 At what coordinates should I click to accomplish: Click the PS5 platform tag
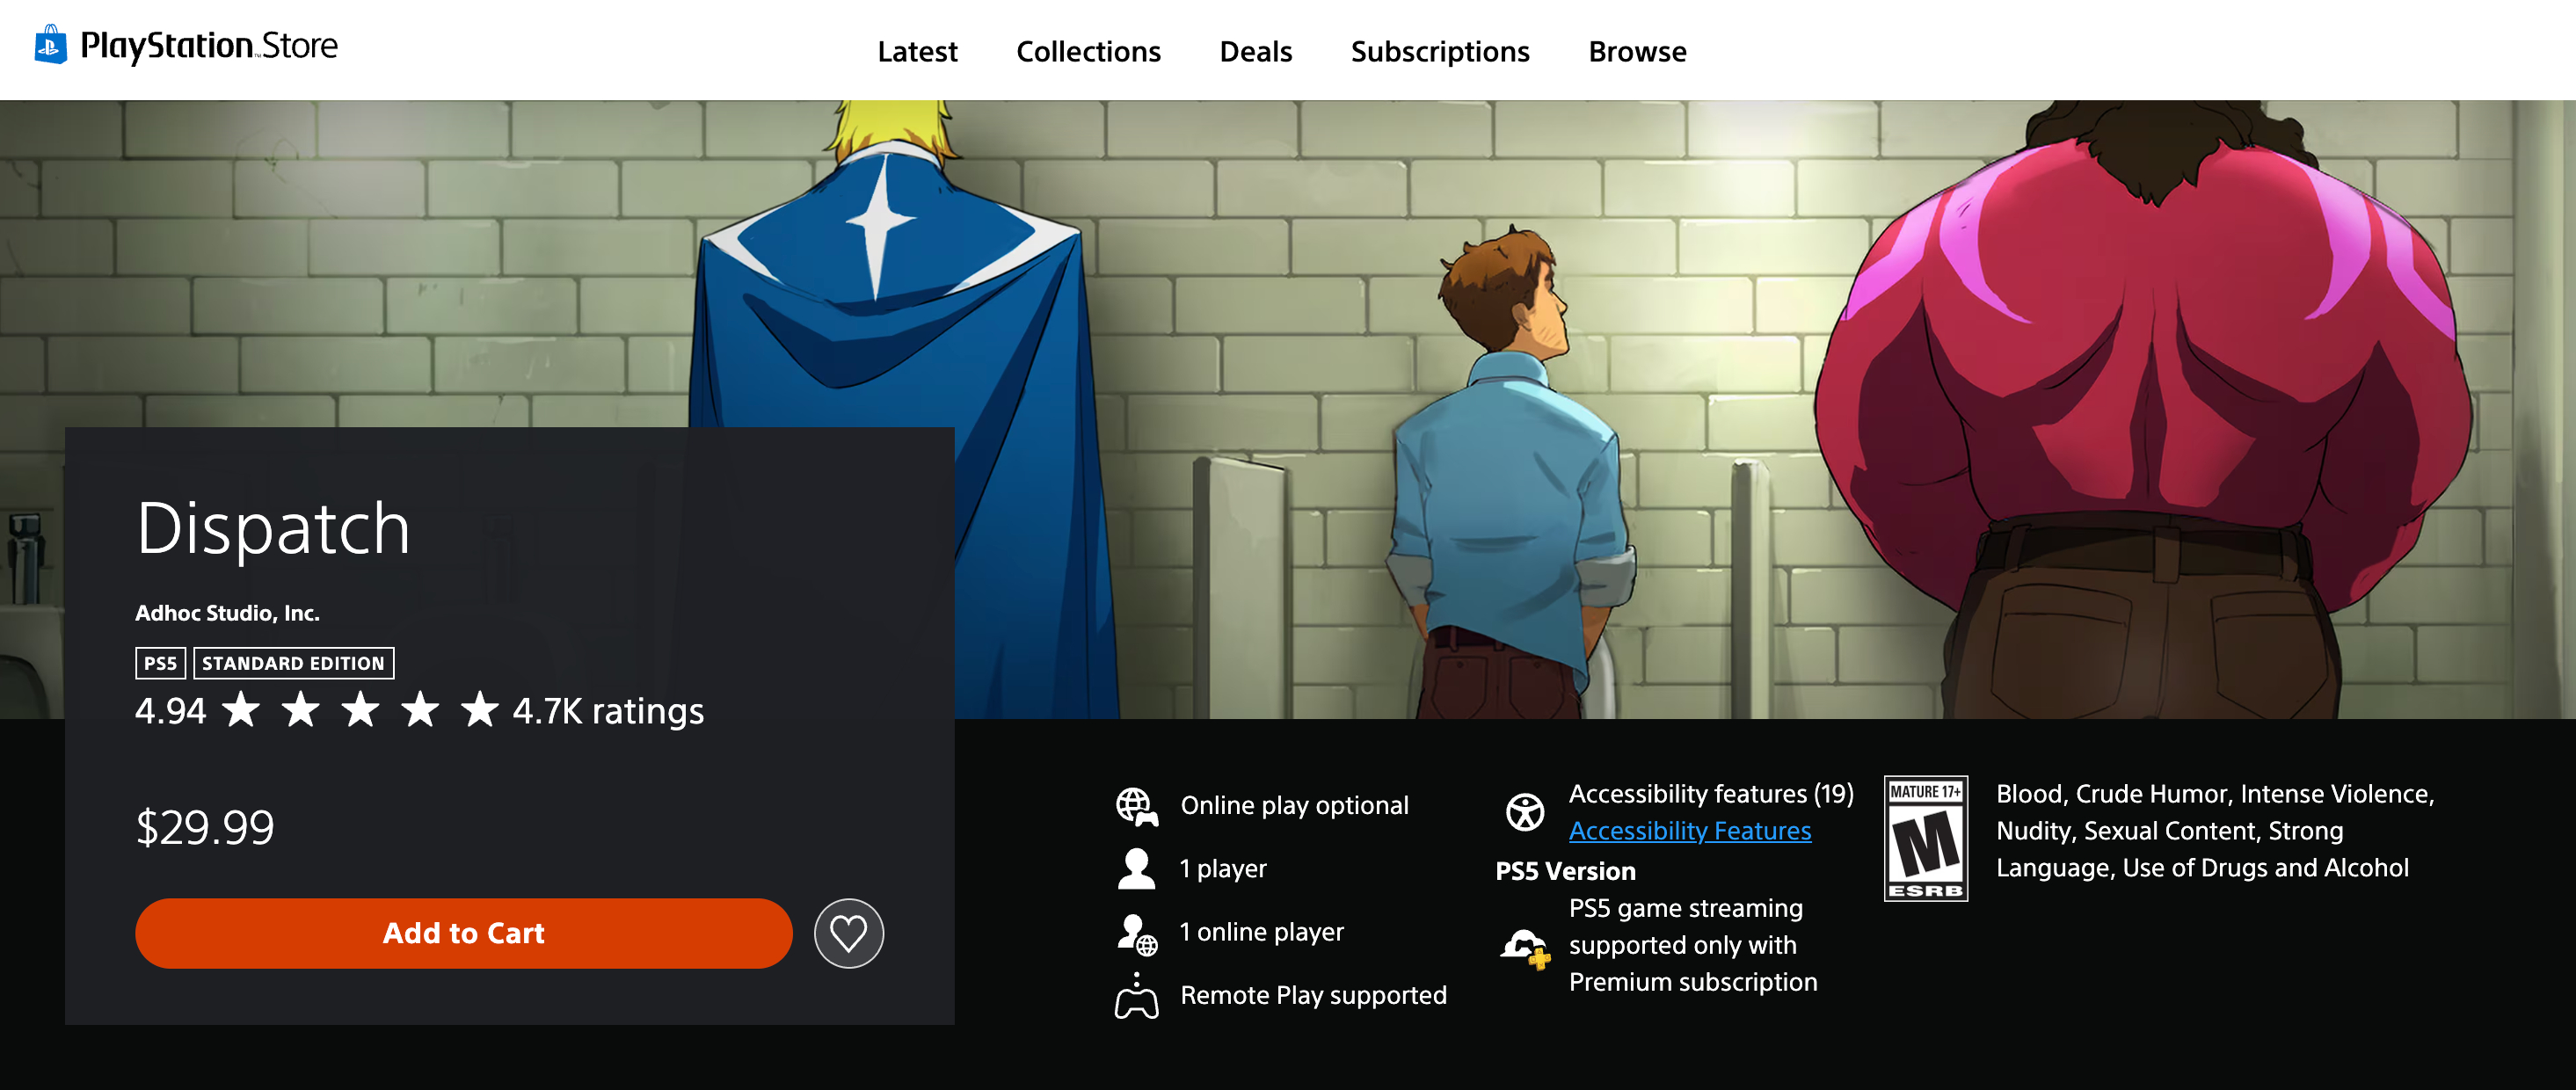tap(160, 663)
